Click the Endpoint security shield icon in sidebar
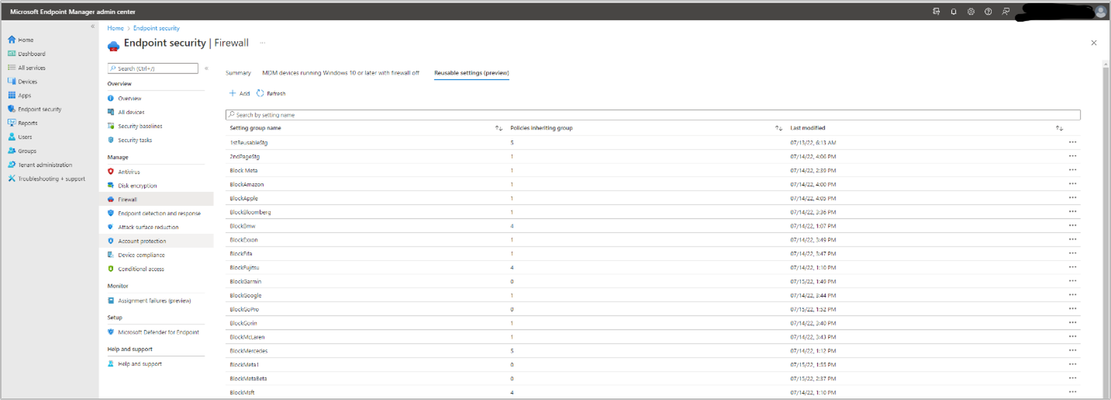Image resolution: width=1111 pixels, height=400 pixels. 11,109
